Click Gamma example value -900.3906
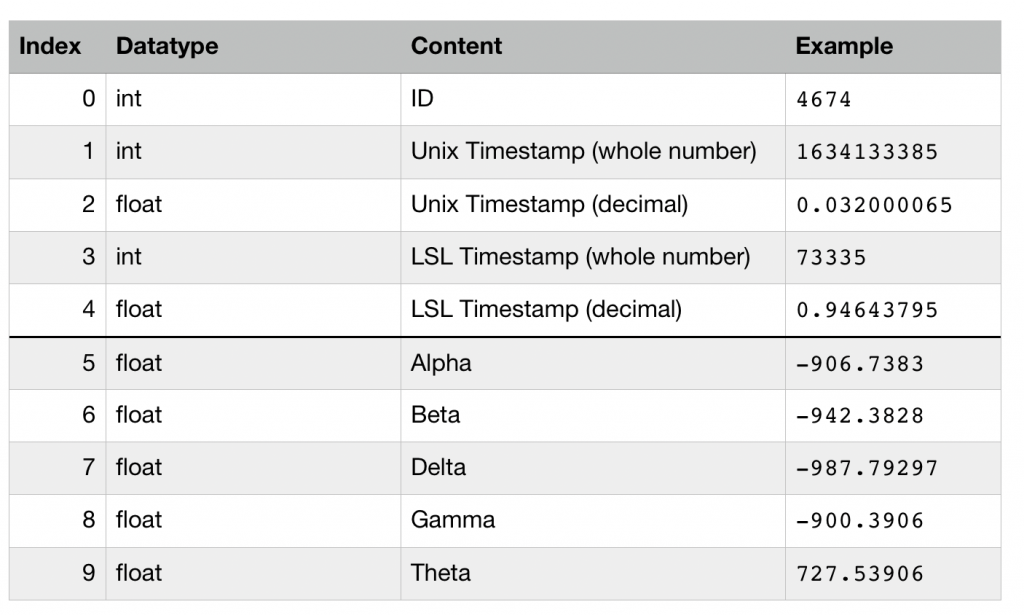 coord(859,520)
